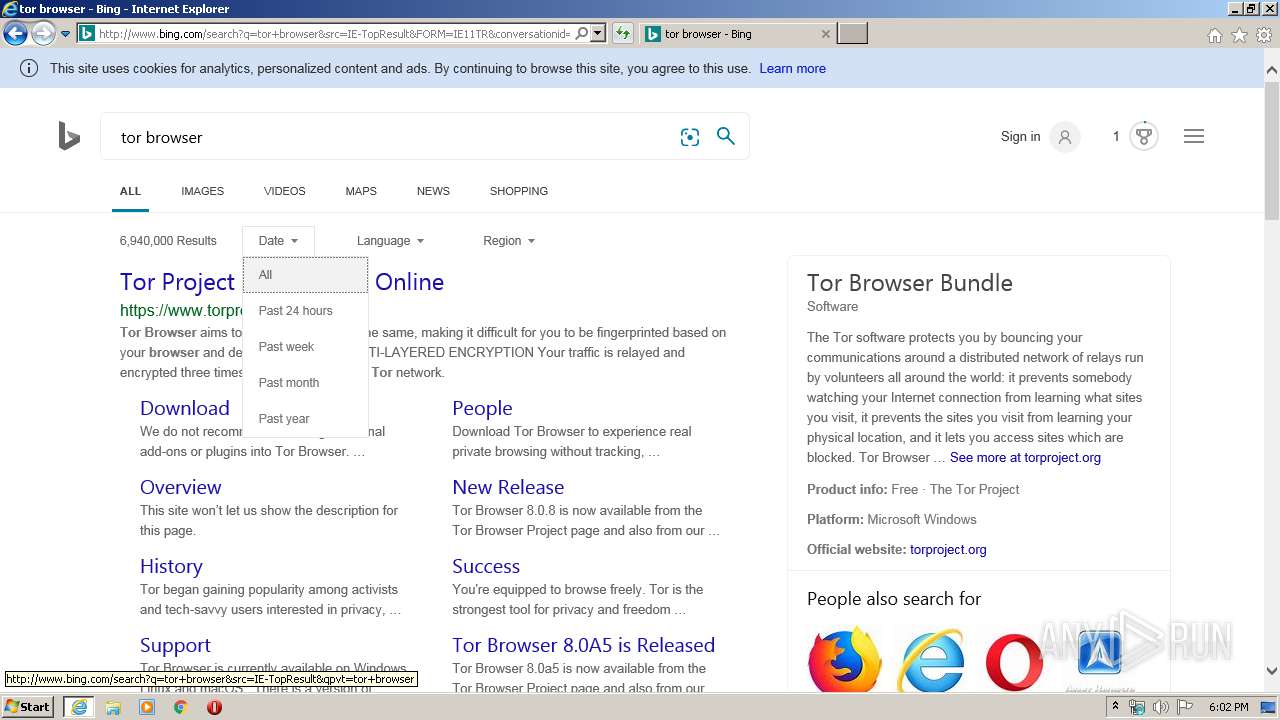
Task: Open the File Explorer taskbar icon
Action: click(113, 707)
